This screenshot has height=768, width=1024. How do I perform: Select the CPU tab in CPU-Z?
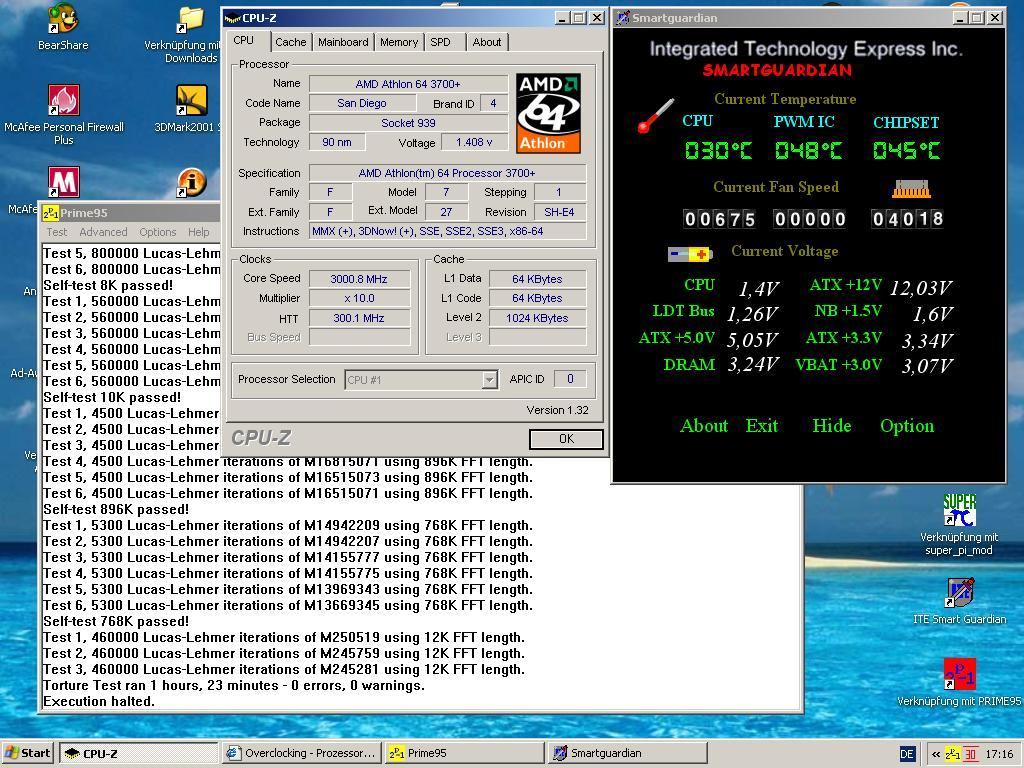[244, 40]
